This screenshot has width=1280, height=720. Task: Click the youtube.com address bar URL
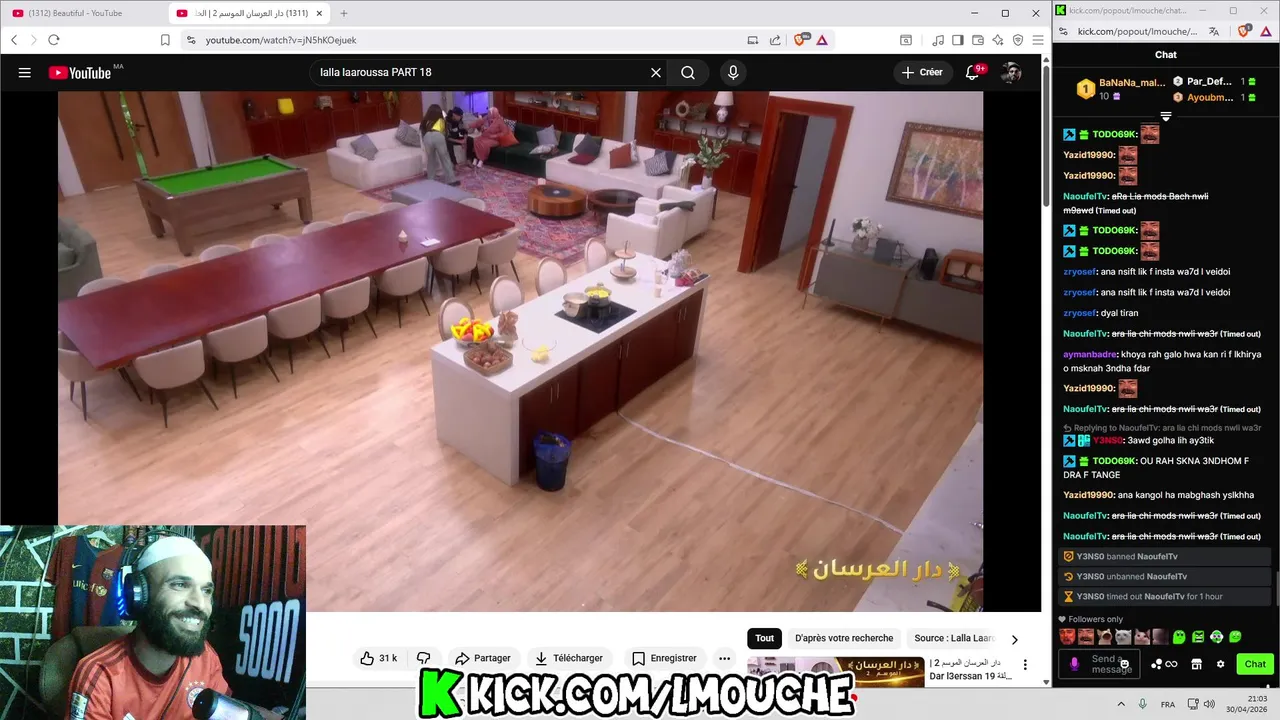[x=281, y=40]
